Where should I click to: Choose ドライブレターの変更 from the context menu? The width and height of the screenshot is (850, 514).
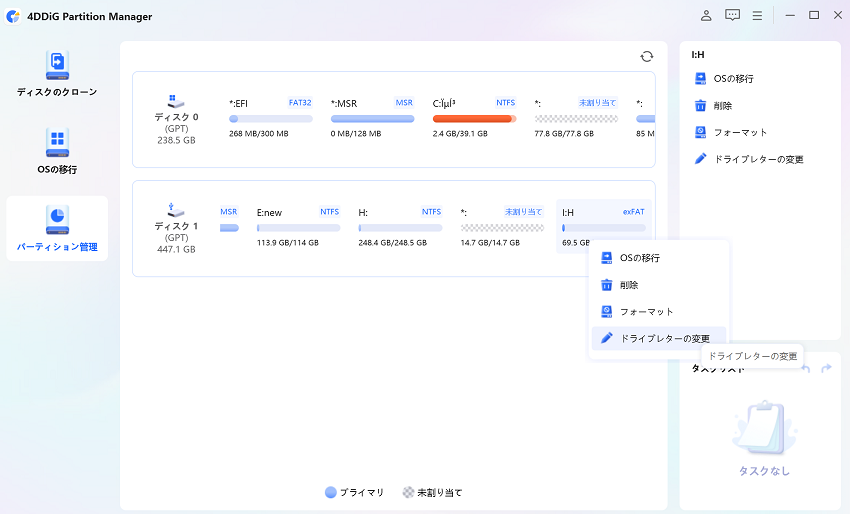coord(658,338)
